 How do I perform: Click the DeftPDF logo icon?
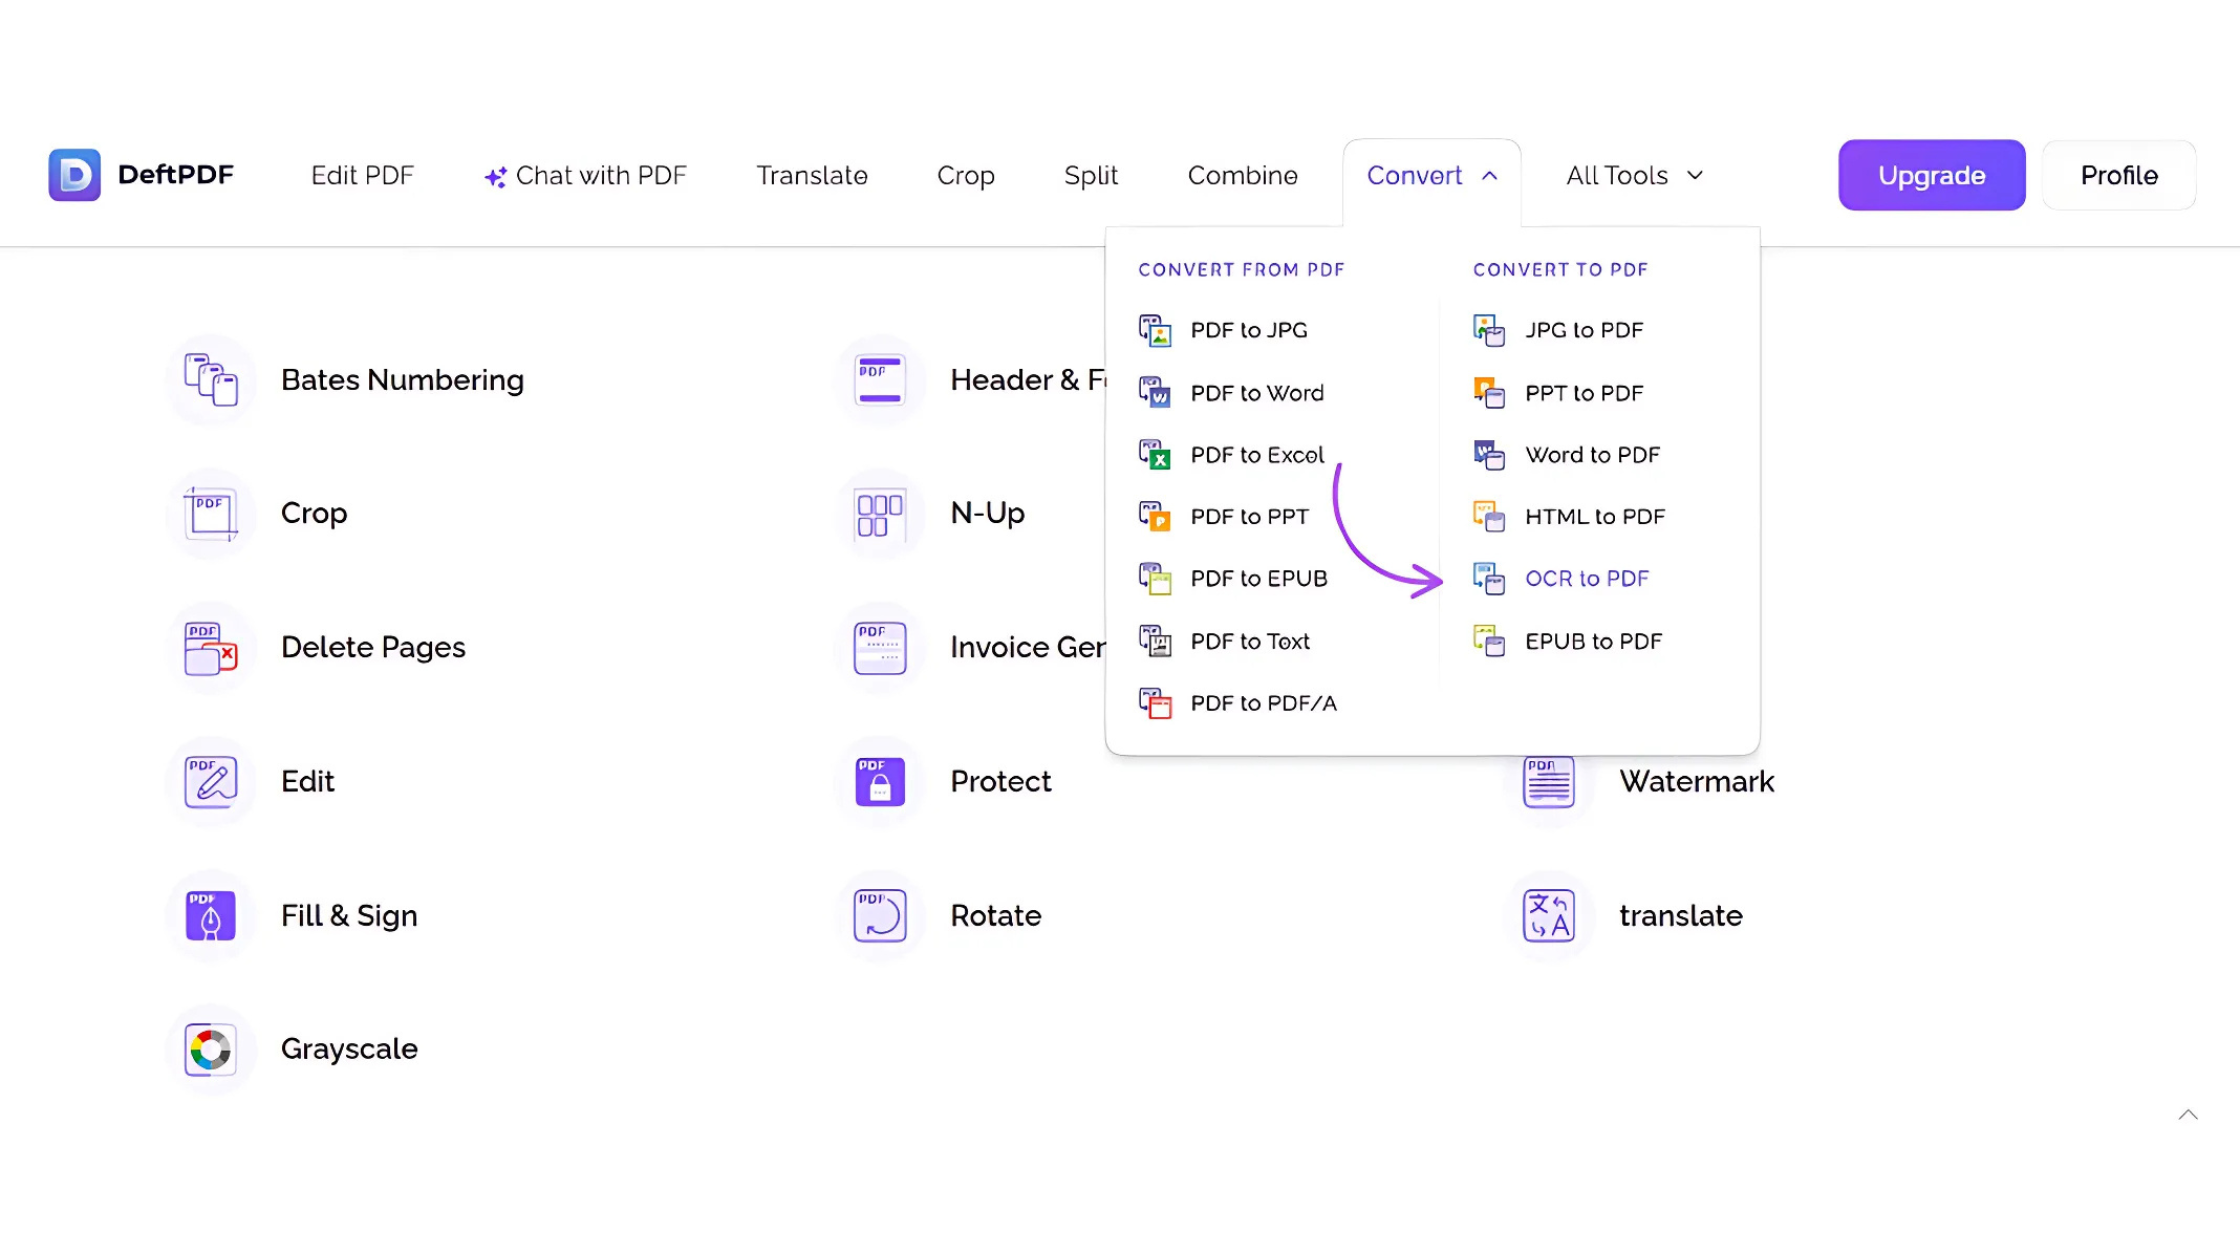coord(75,175)
